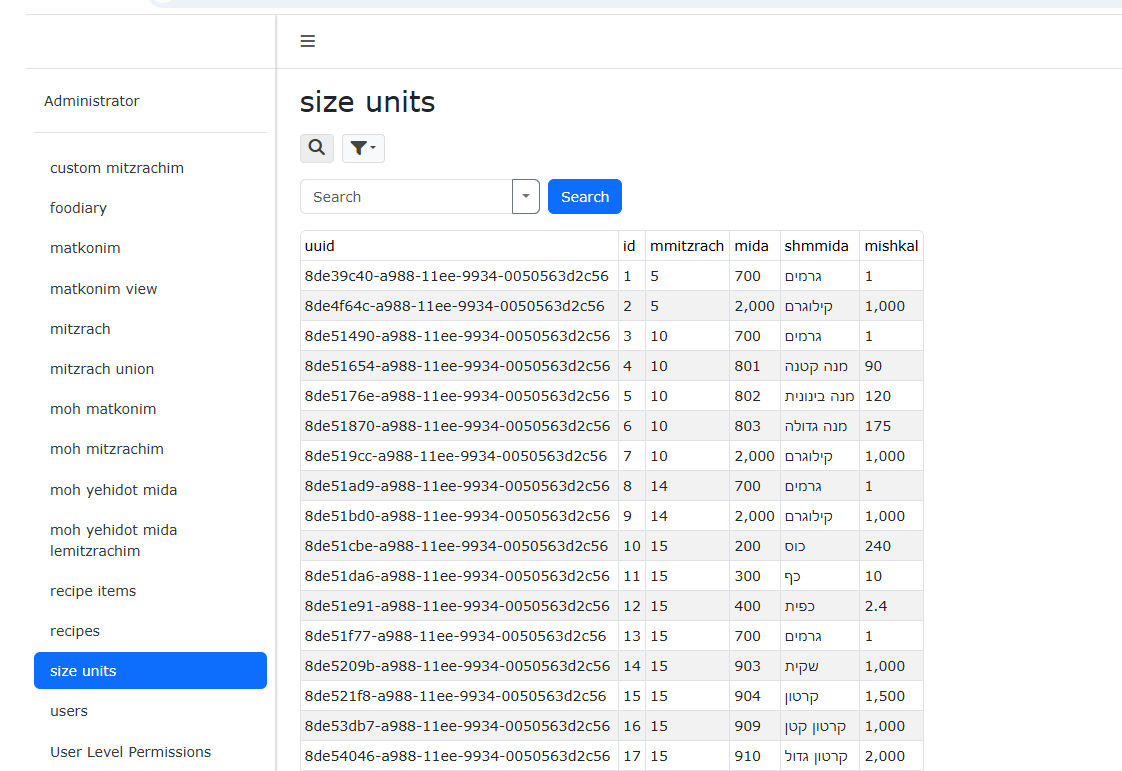Select matkonim view in sidebar

(104, 289)
